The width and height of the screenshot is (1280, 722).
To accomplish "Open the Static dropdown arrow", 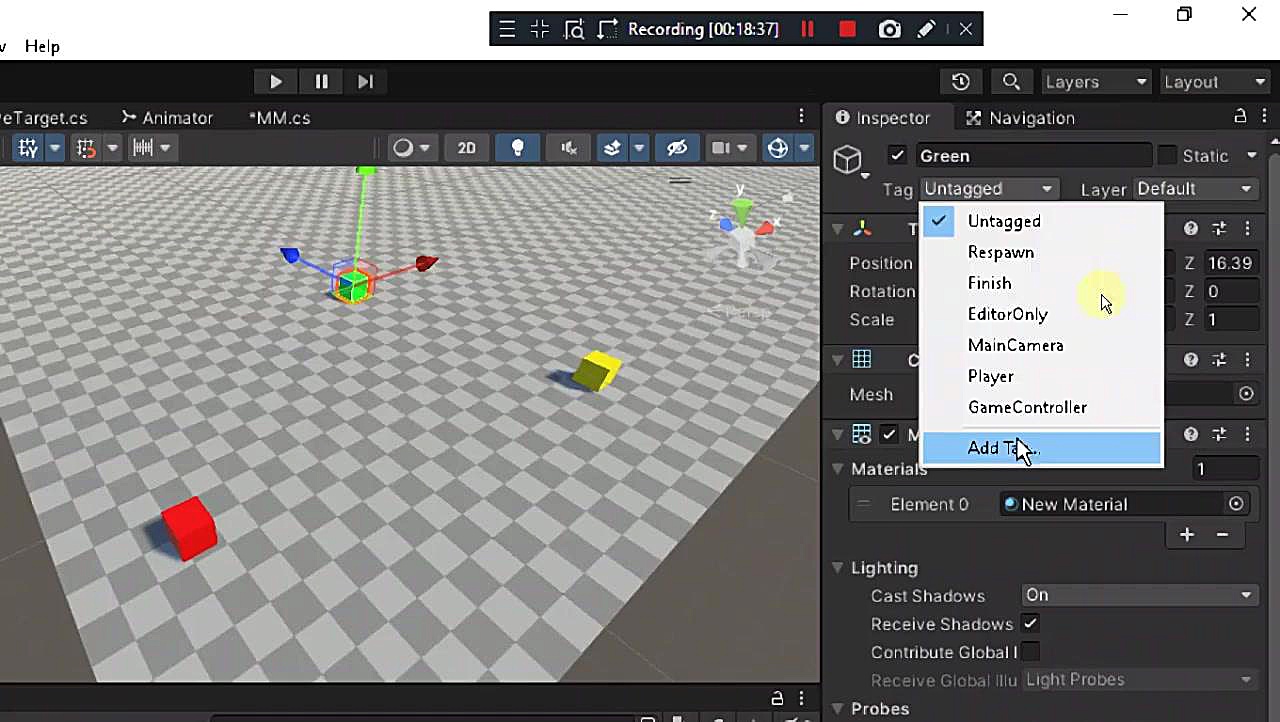I will coord(1251,155).
